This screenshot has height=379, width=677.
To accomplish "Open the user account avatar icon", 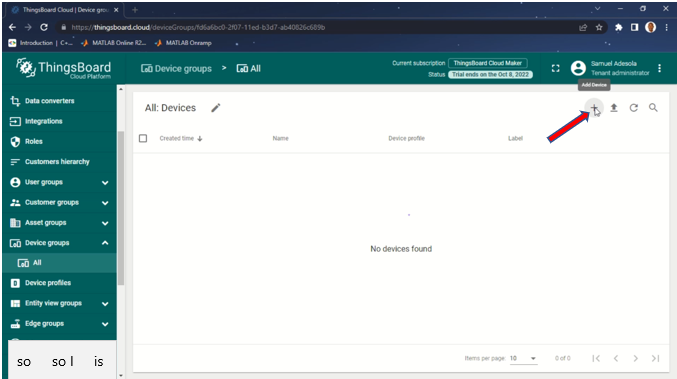I will coord(578,68).
